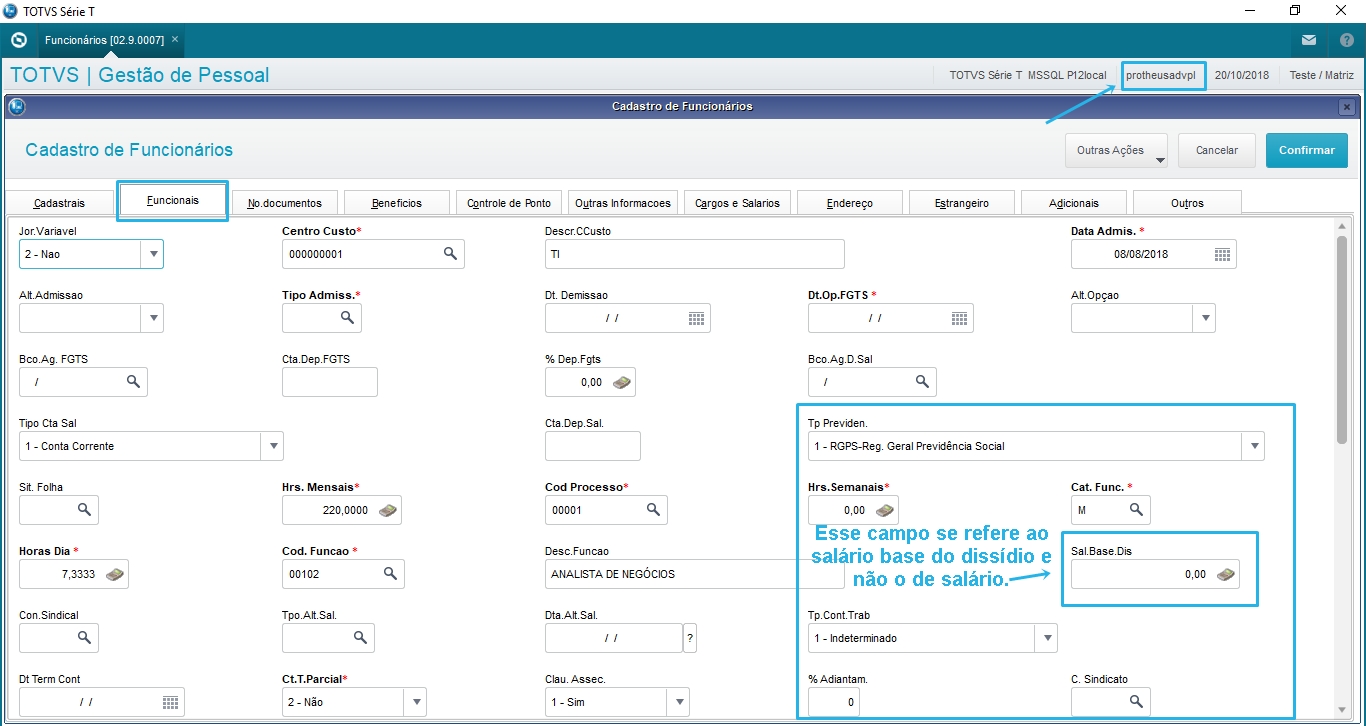This screenshot has height=726, width=1366.
Task: Expand Tipo Cta Sal dropdown
Action: (272, 446)
